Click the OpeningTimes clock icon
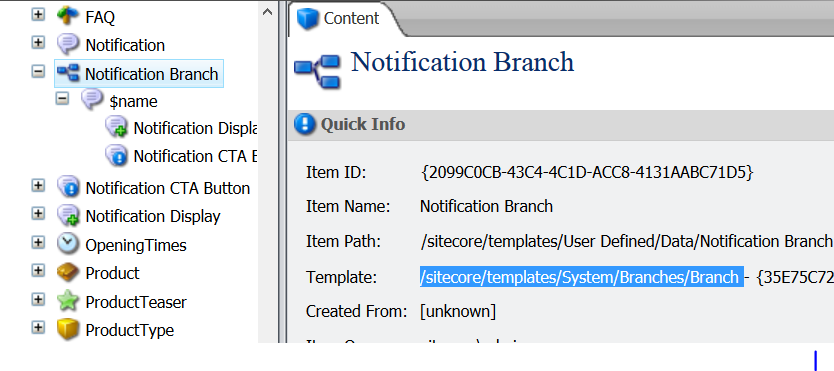834x371 pixels. pyautogui.click(x=68, y=244)
